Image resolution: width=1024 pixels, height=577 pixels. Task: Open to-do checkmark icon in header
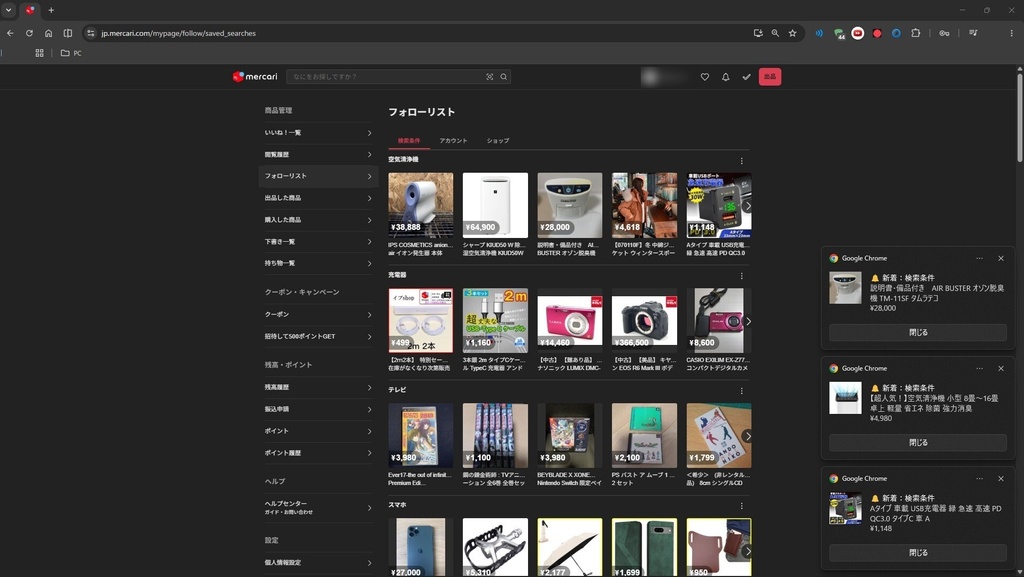(x=746, y=77)
